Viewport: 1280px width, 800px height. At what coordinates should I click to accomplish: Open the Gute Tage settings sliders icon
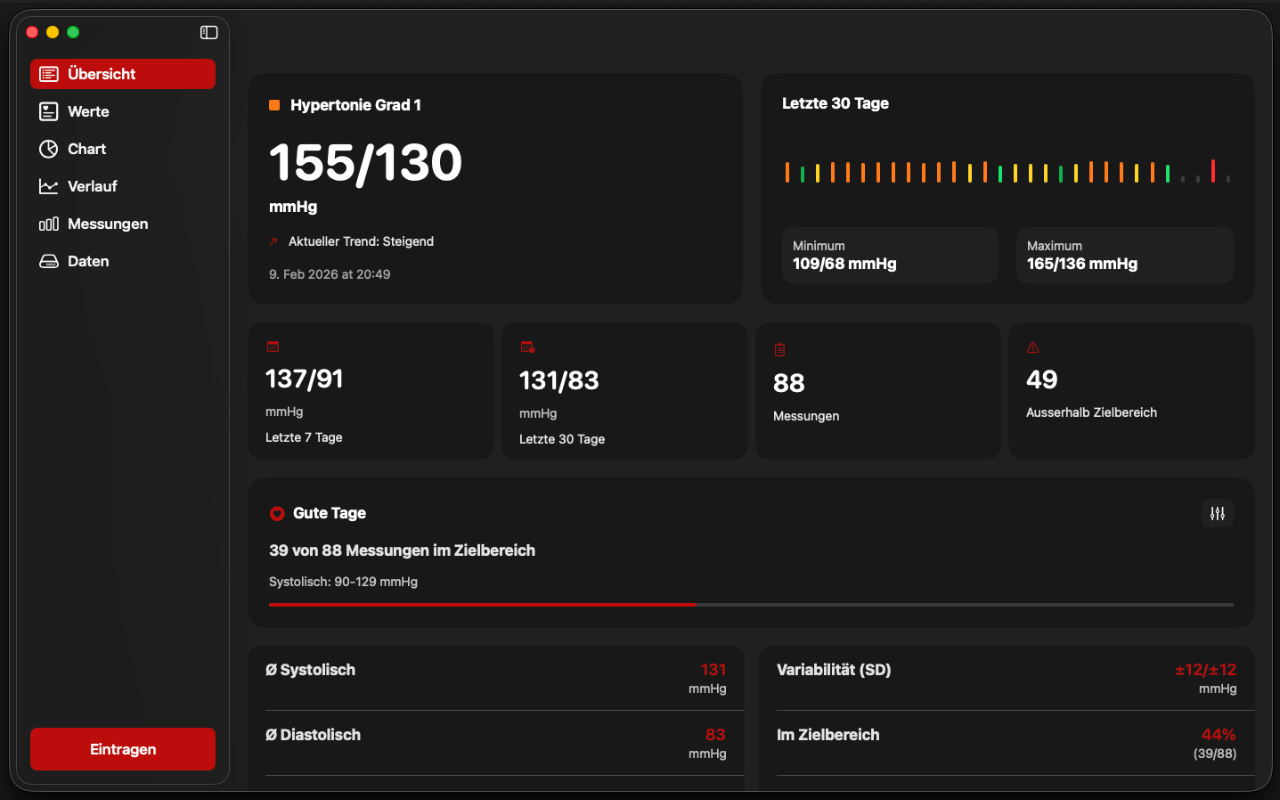[1217, 513]
